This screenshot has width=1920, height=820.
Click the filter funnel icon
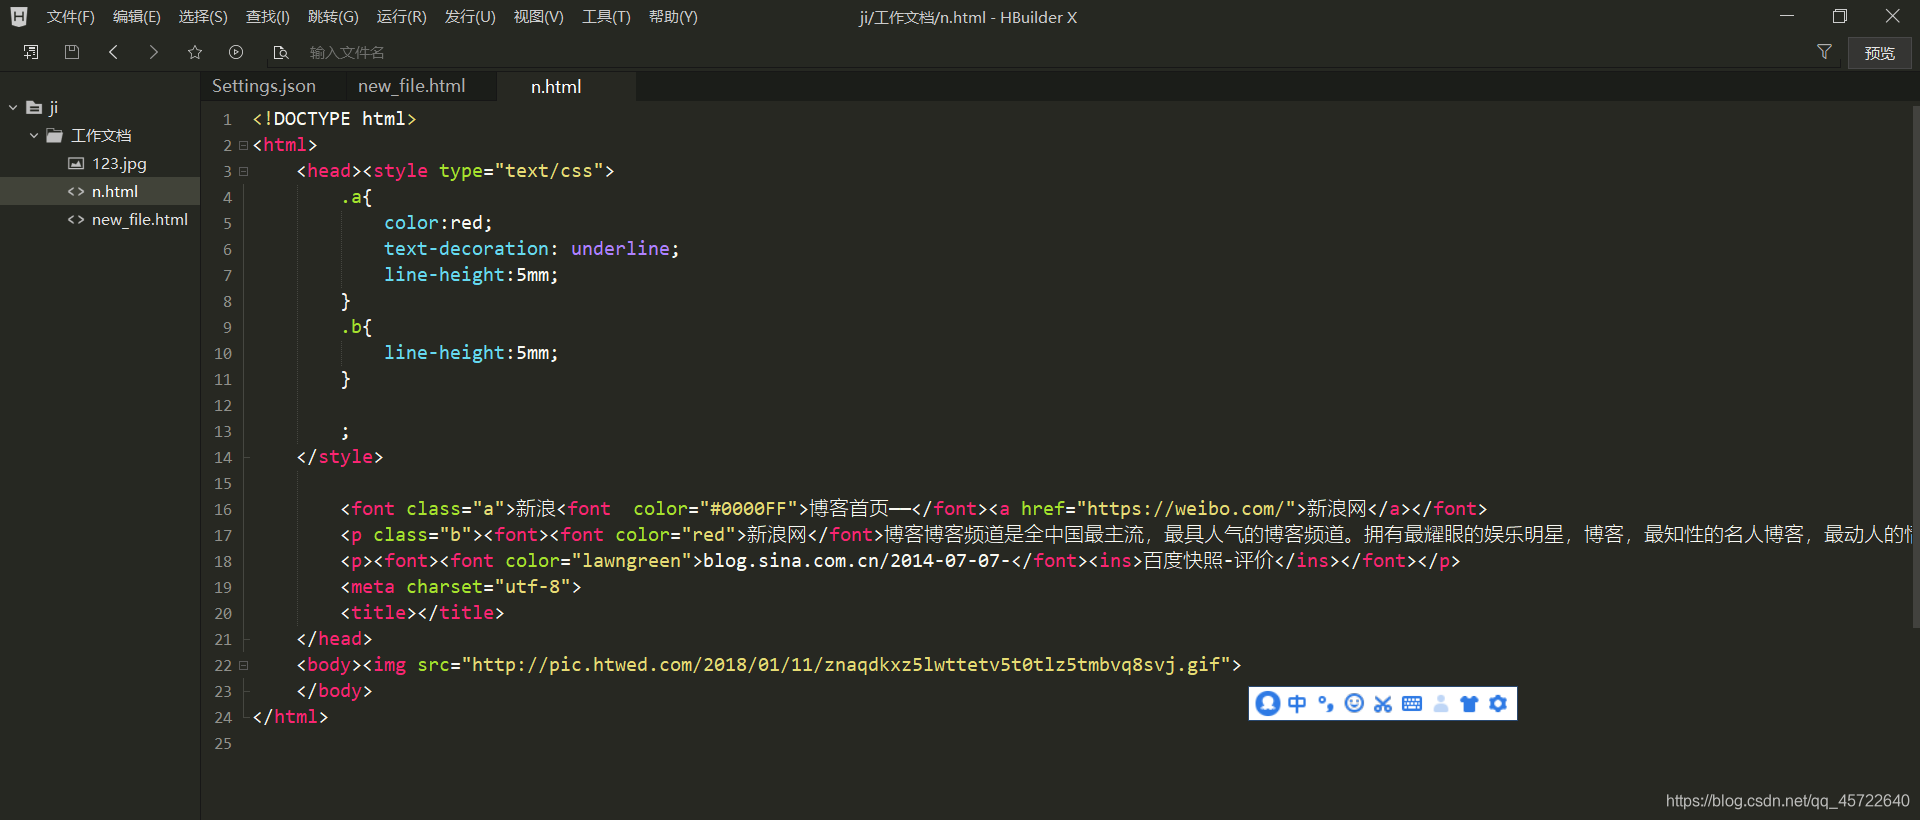1824,52
